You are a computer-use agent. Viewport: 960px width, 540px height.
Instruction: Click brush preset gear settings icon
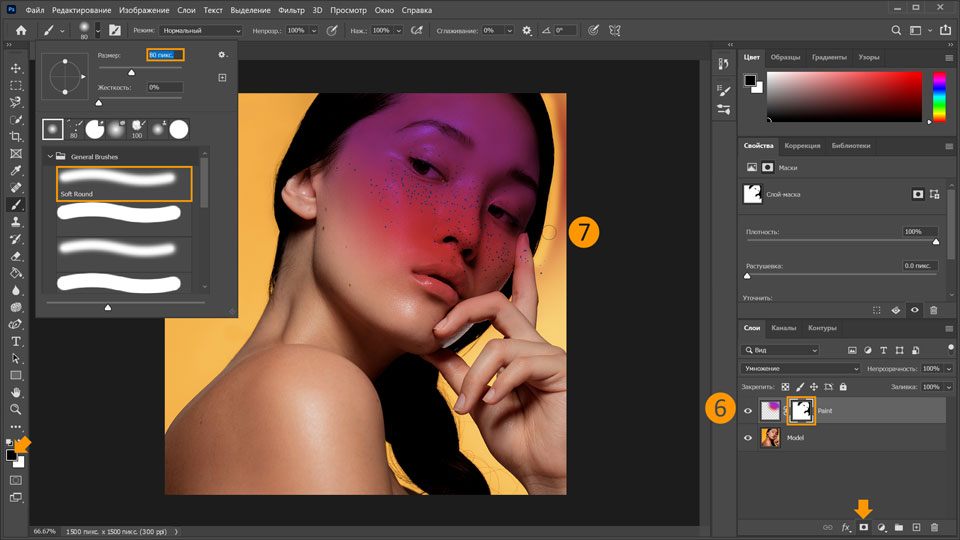222,55
